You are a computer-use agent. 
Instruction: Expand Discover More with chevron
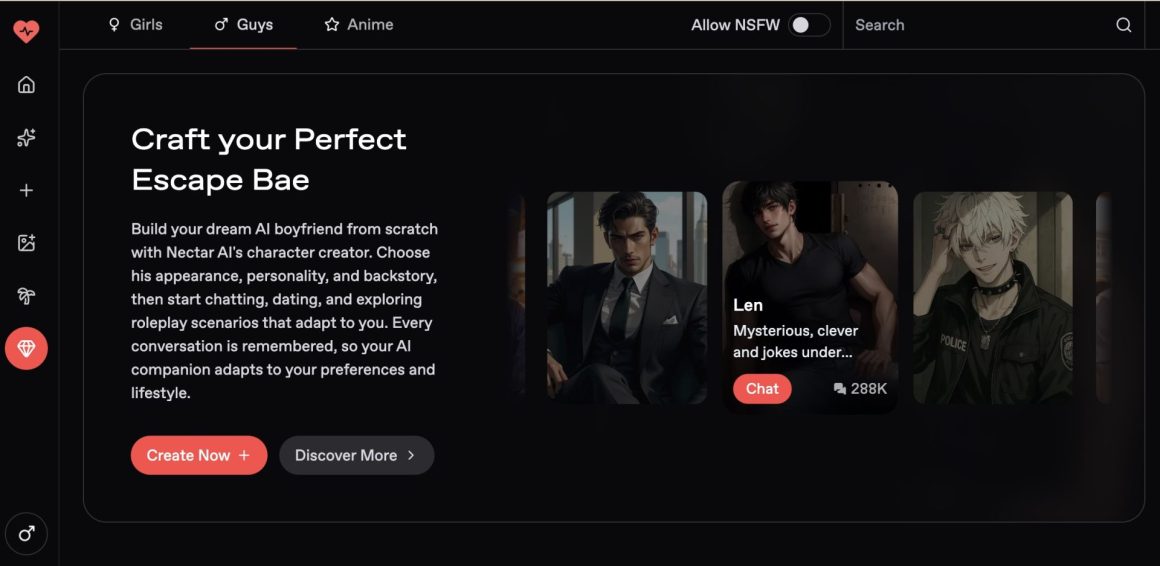357,455
